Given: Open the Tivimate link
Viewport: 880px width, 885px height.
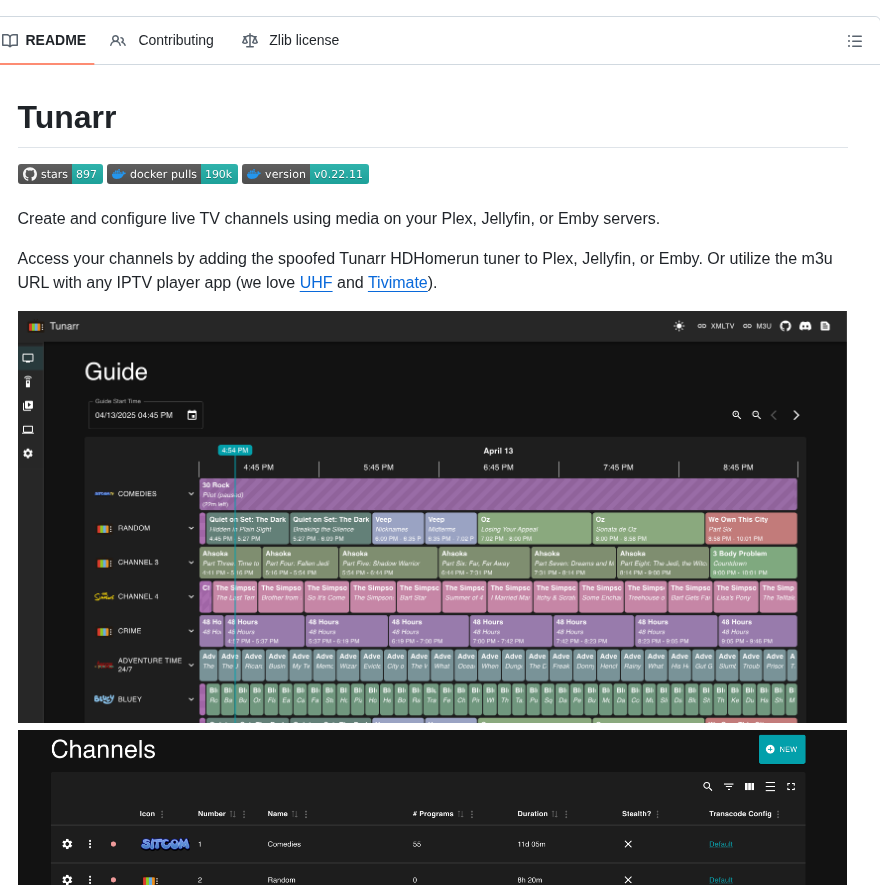Looking at the screenshot, I should pos(397,282).
